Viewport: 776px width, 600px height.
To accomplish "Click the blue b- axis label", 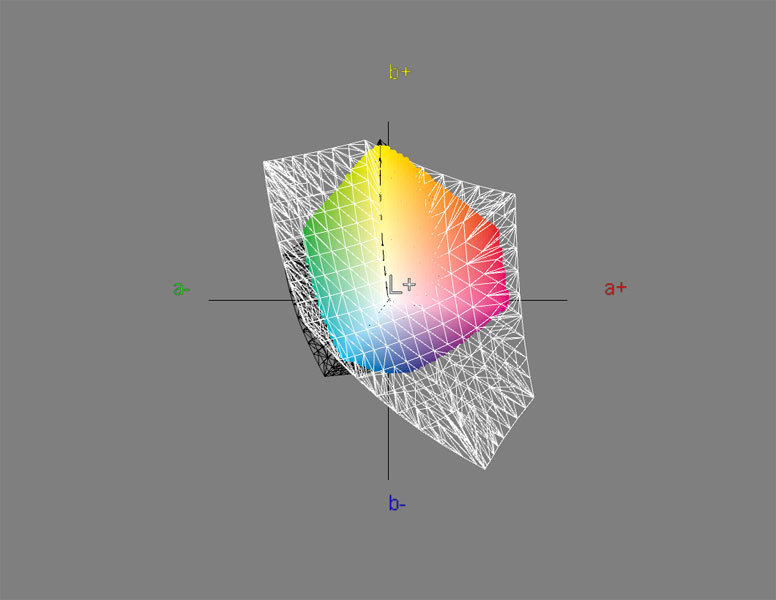I will 397,503.
